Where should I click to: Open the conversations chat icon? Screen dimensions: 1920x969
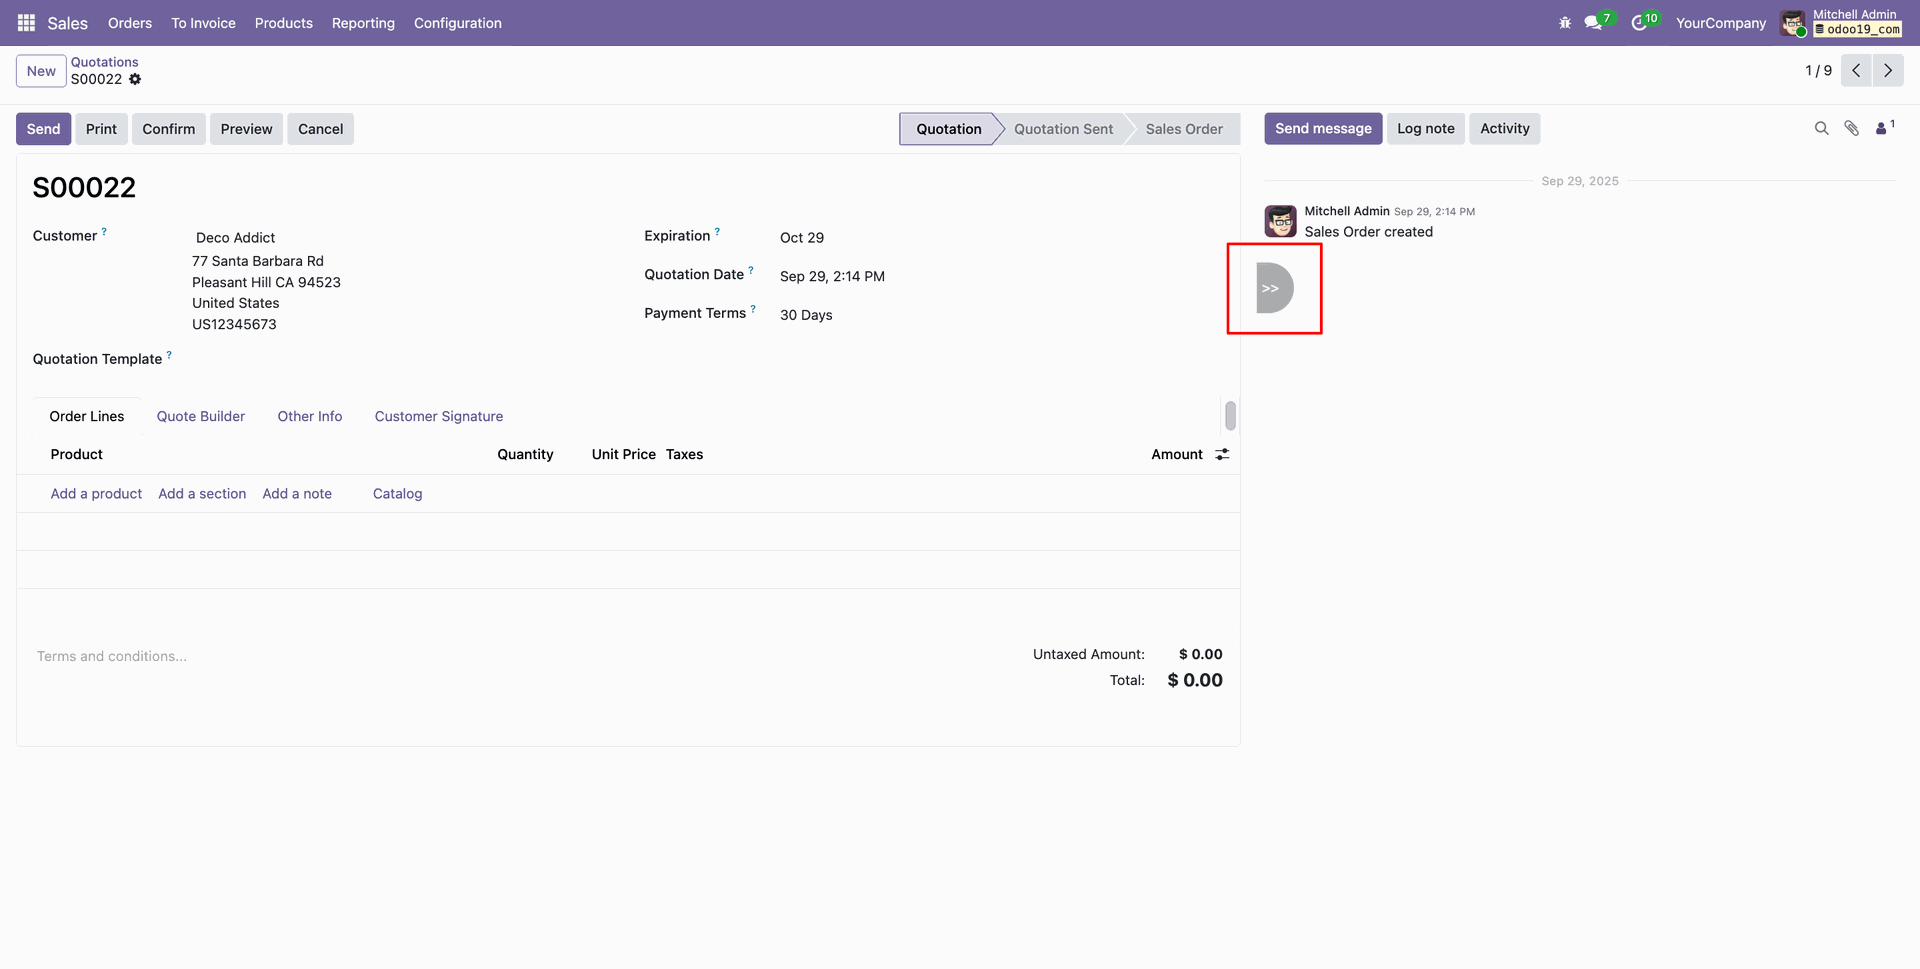pos(1593,23)
